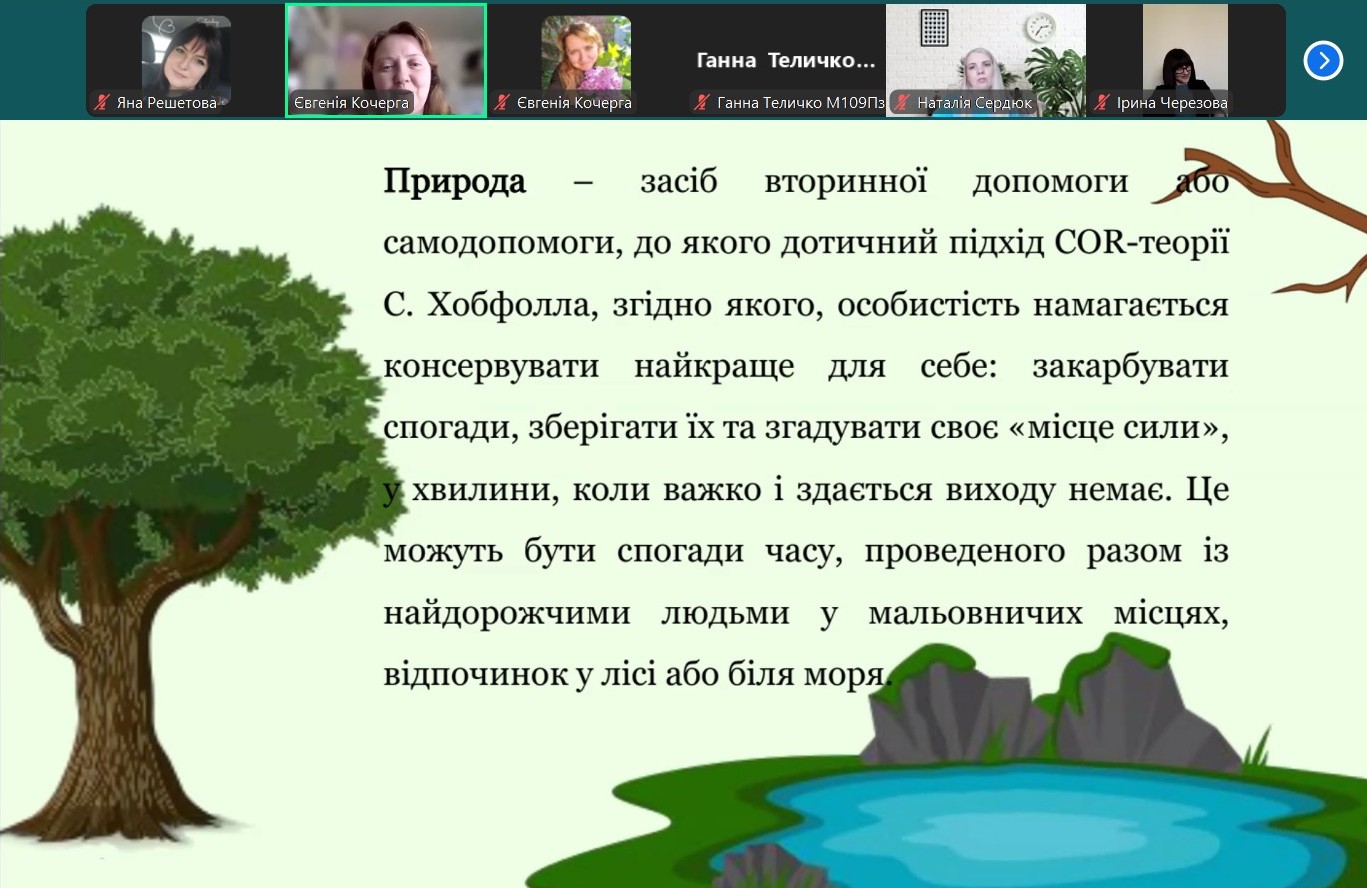This screenshot has width=1367, height=888.
Task: Click the bold word Природа in slide
Action: (x=455, y=183)
